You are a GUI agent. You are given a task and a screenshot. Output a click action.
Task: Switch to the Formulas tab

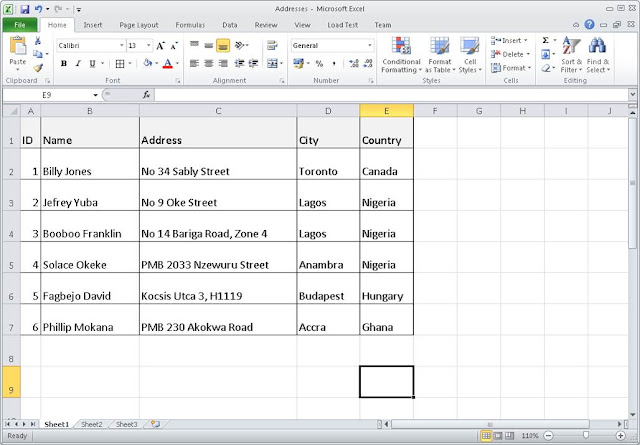point(190,25)
